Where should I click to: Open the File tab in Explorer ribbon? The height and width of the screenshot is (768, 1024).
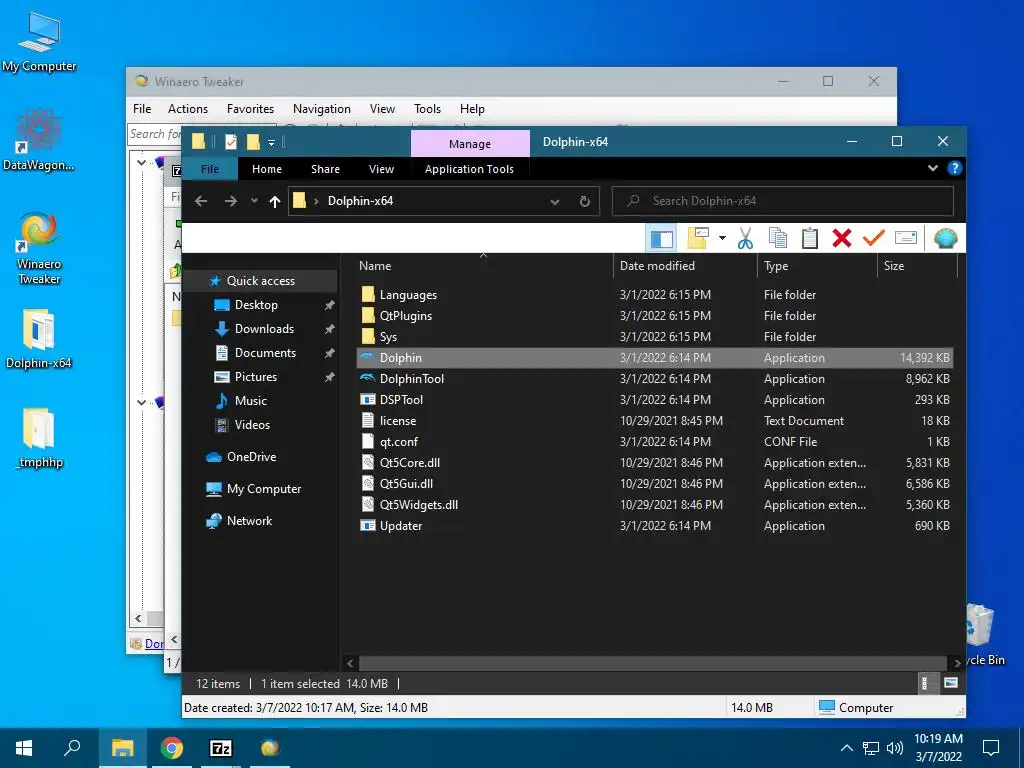click(x=210, y=169)
